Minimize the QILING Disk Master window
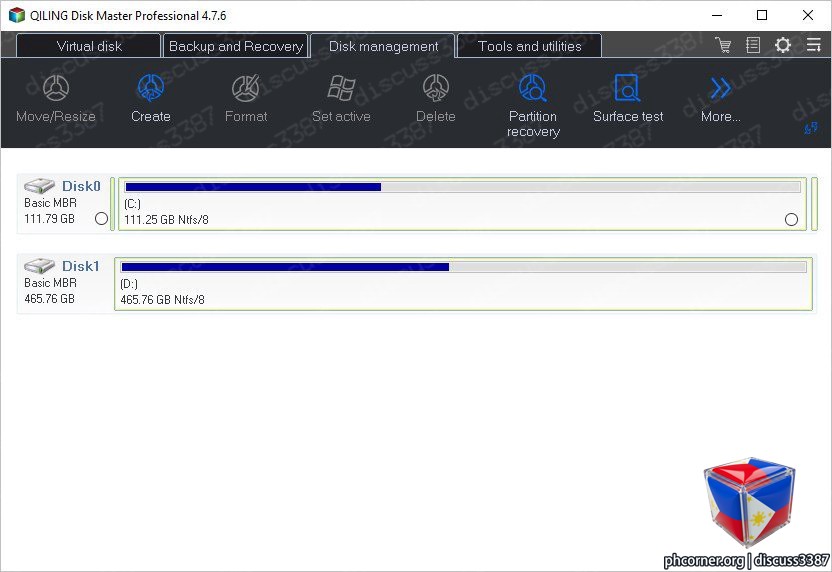 717,15
